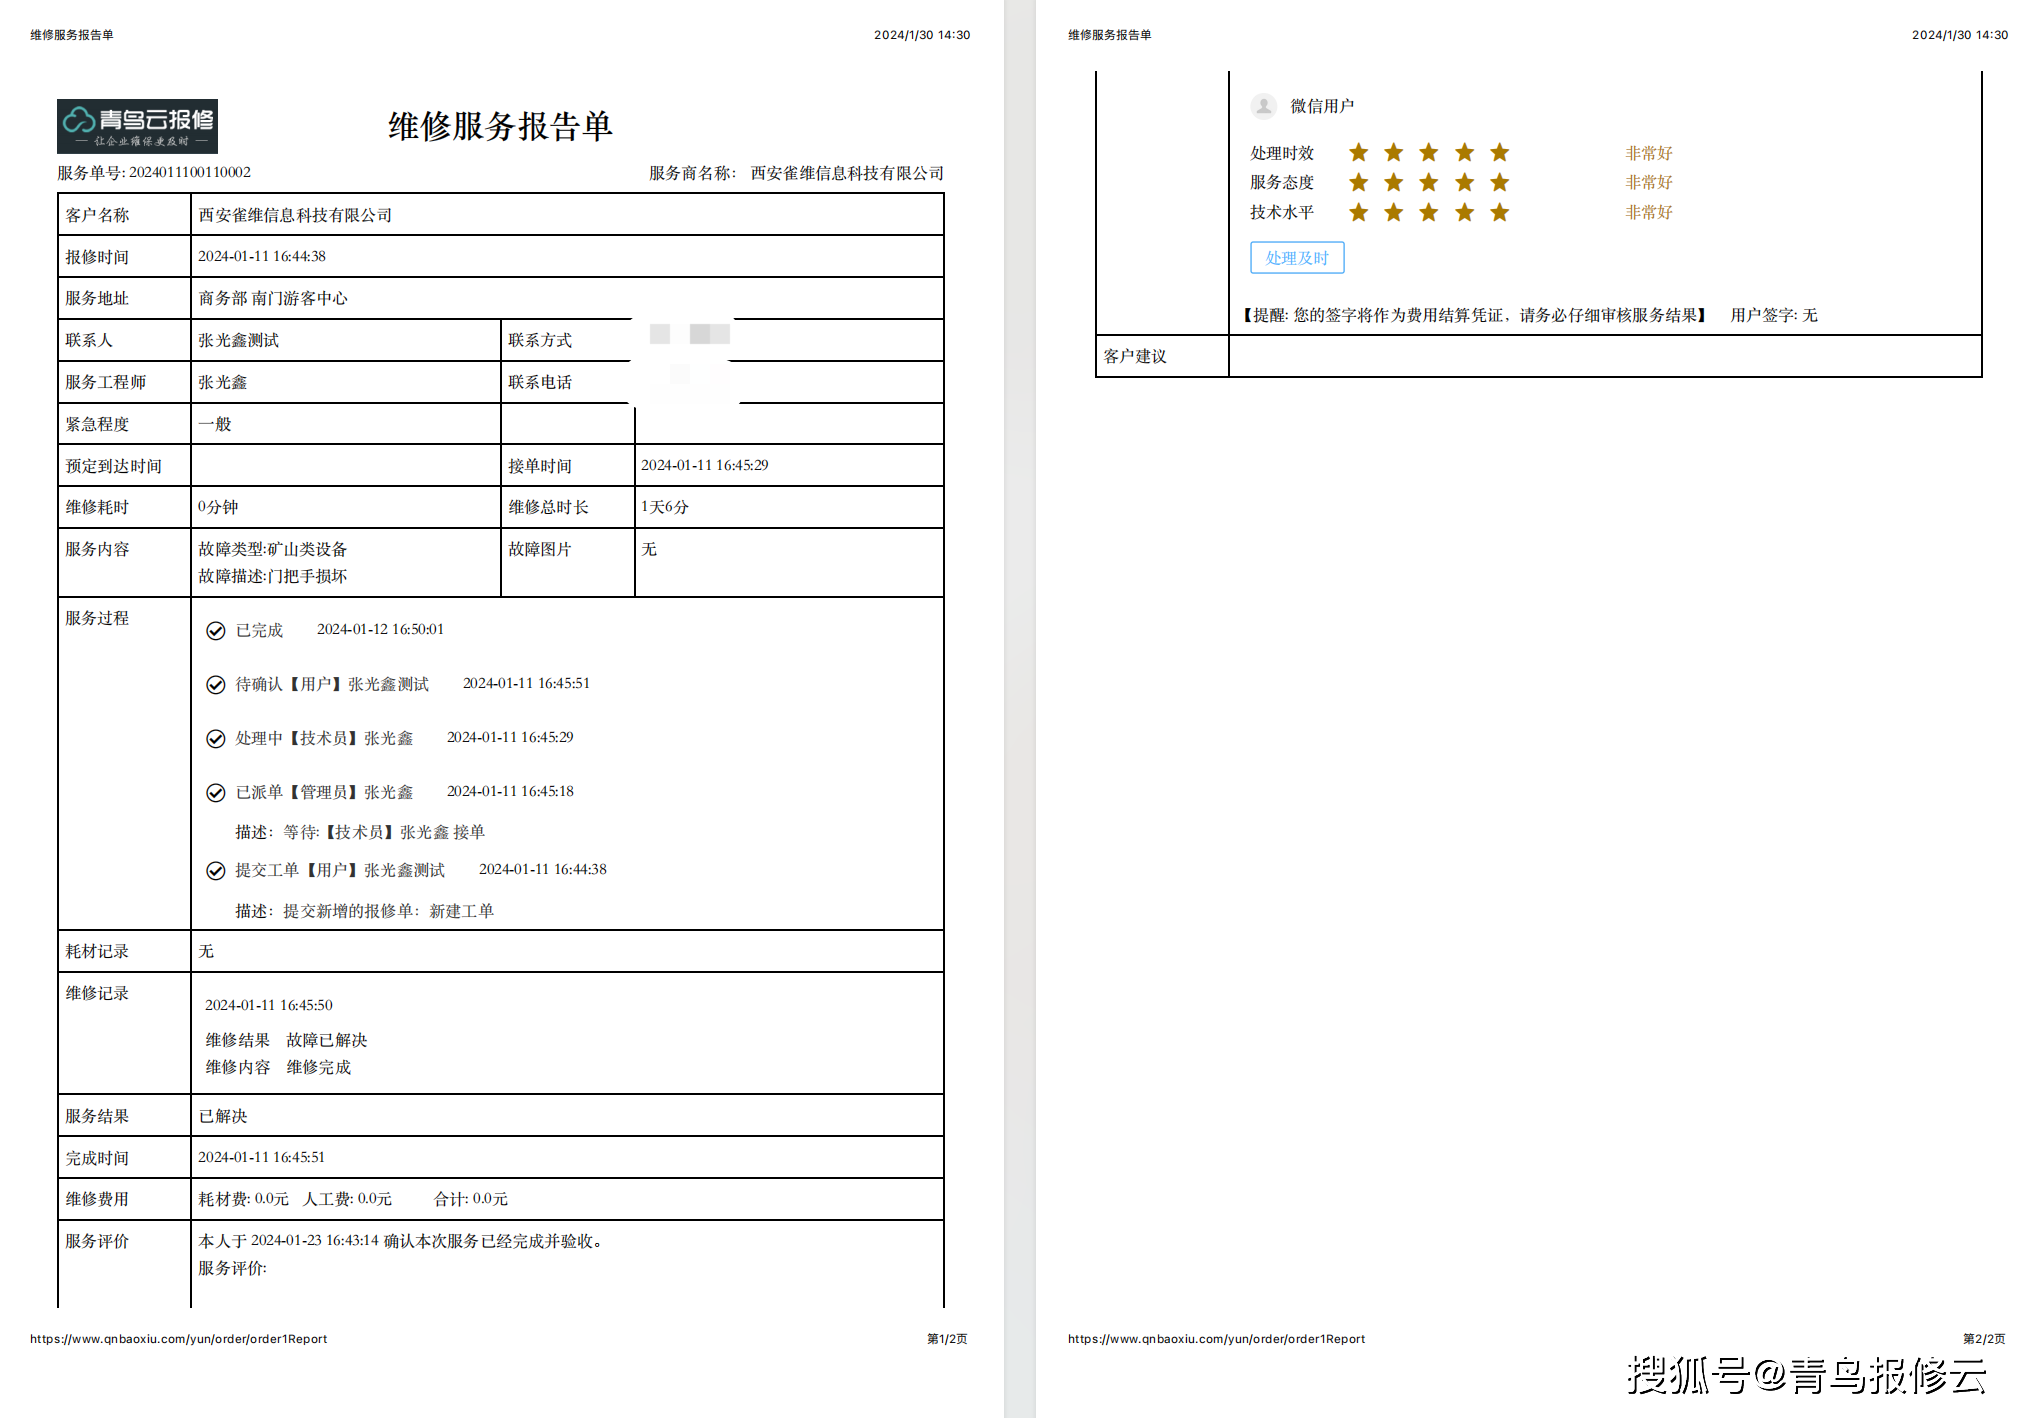Screen dimensions: 2038x1418
Task: Select the 合计: 0.0元 text
Action: [x=471, y=1199]
